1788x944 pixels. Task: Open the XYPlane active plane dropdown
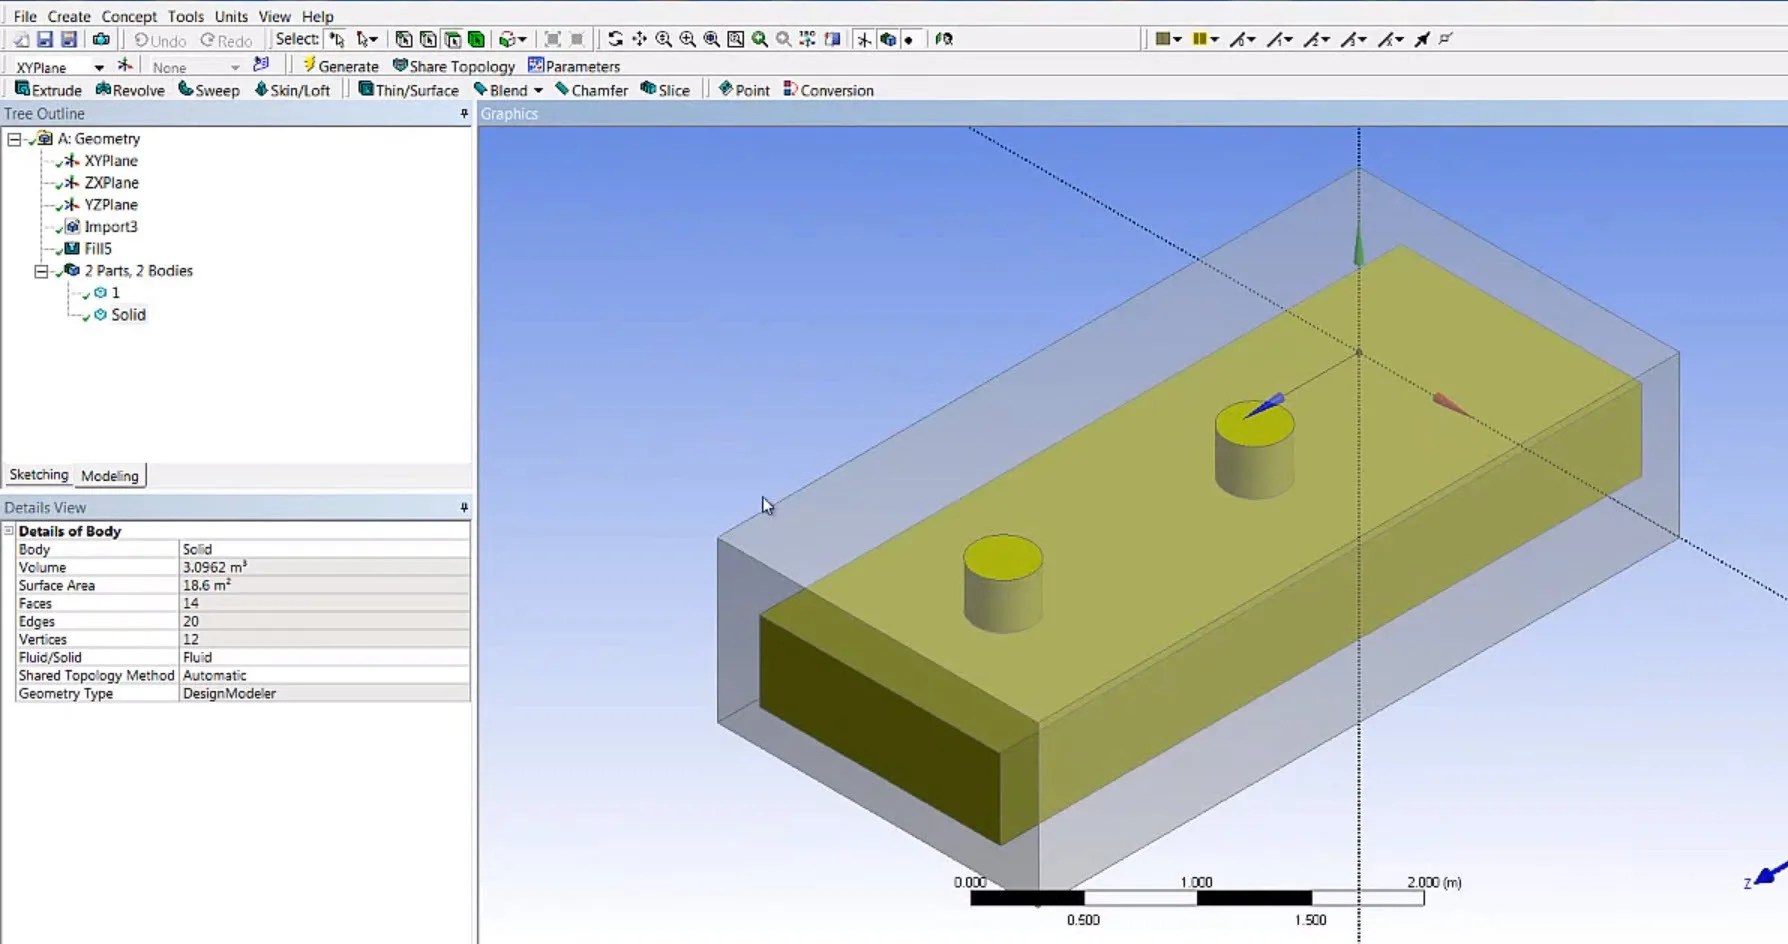pos(99,67)
